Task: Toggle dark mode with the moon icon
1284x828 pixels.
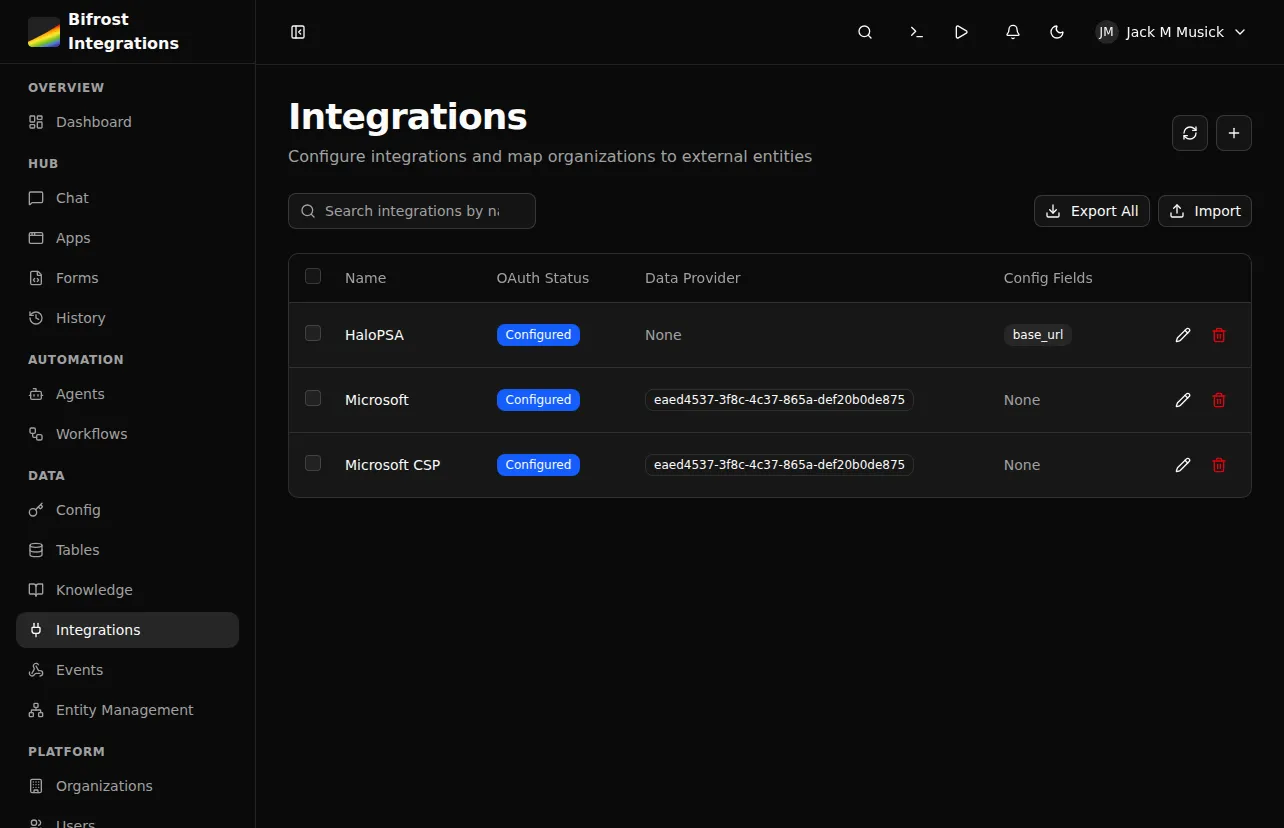Action: tap(1057, 32)
